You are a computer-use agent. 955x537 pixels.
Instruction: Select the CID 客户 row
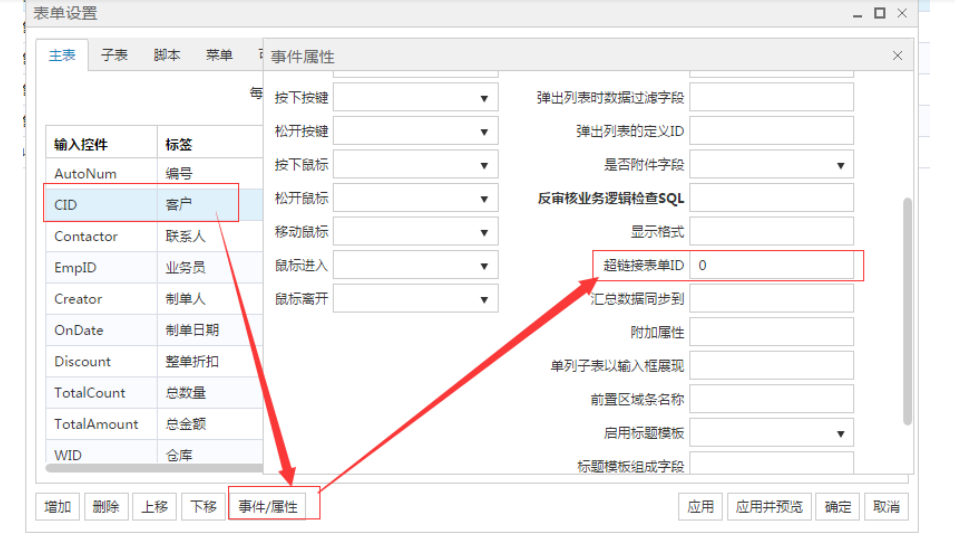[x=140, y=205]
